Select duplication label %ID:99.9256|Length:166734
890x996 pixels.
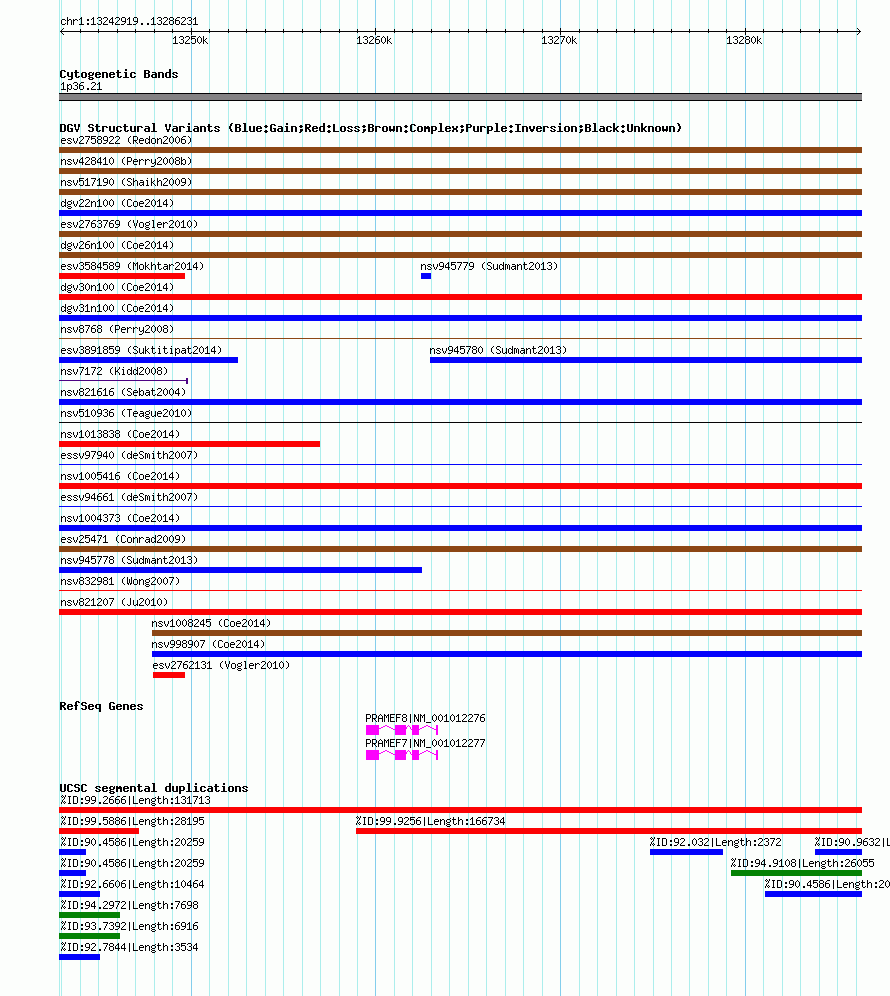[431, 821]
